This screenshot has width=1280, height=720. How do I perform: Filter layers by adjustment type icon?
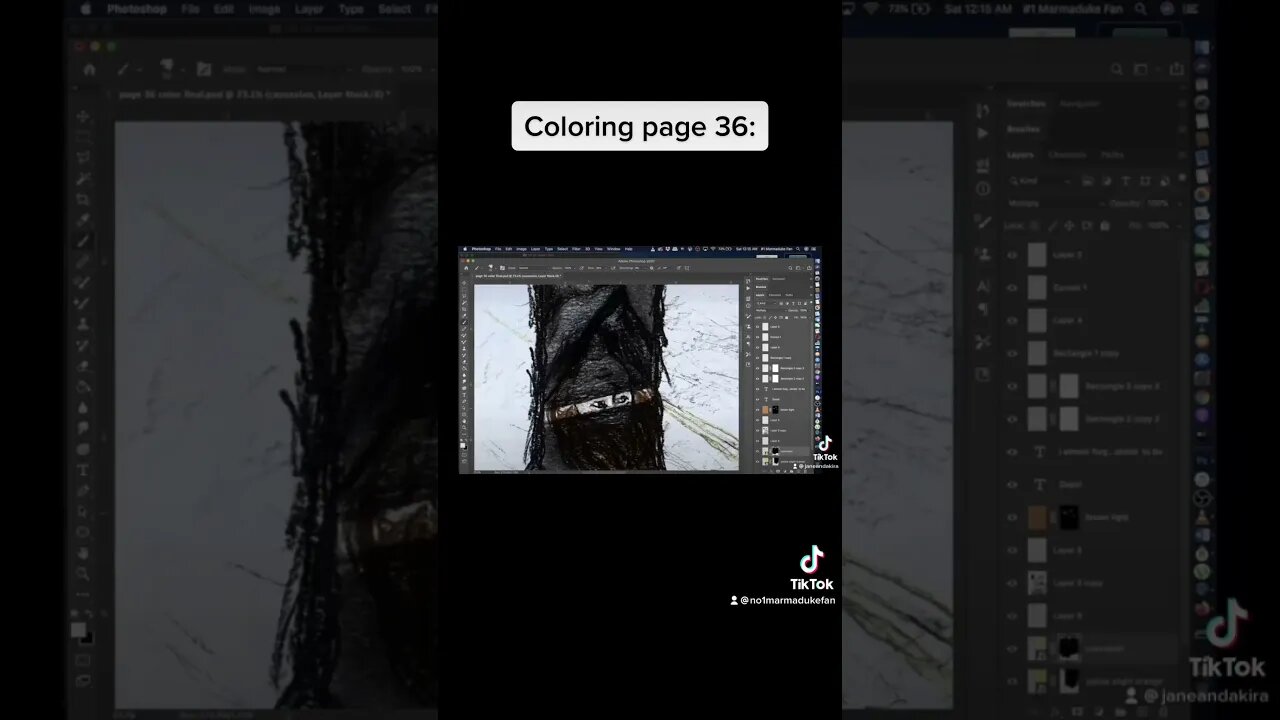pos(1106,180)
